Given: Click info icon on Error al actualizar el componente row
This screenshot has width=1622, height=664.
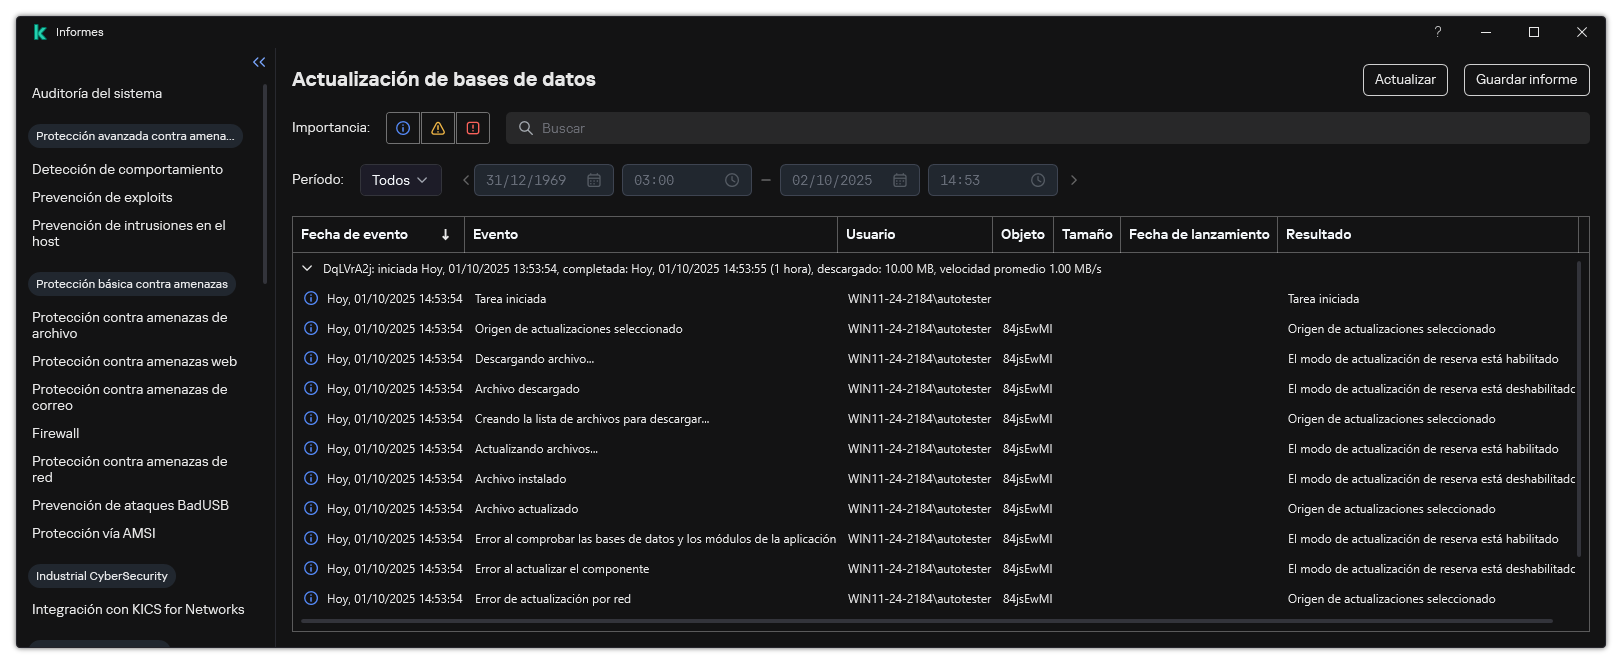Looking at the screenshot, I should click(x=311, y=569).
